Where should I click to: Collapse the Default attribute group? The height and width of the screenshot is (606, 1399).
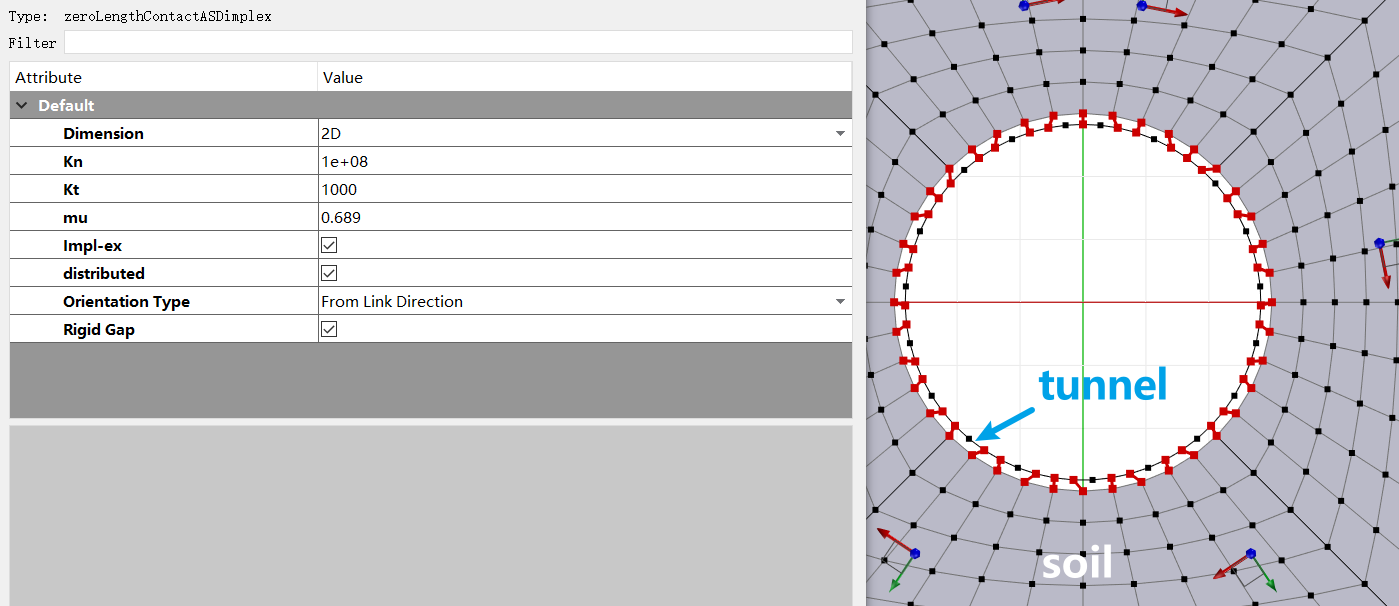(x=22, y=105)
